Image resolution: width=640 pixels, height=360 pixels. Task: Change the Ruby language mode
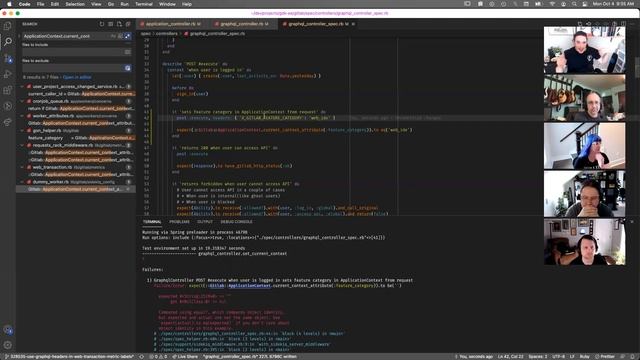coord(584,357)
